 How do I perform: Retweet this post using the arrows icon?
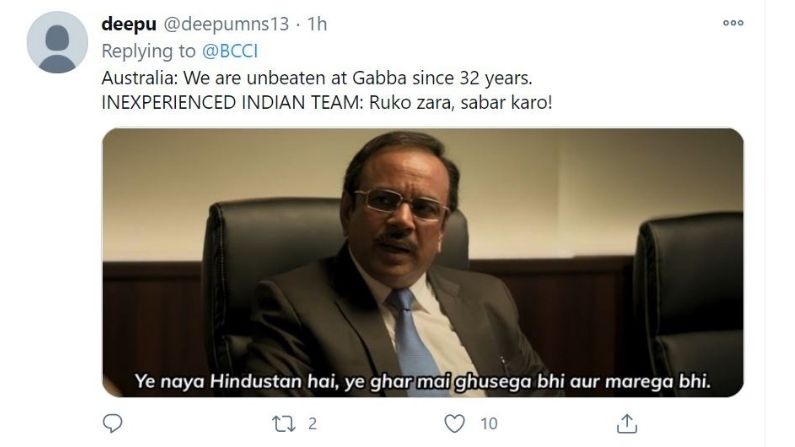point(283,424)
